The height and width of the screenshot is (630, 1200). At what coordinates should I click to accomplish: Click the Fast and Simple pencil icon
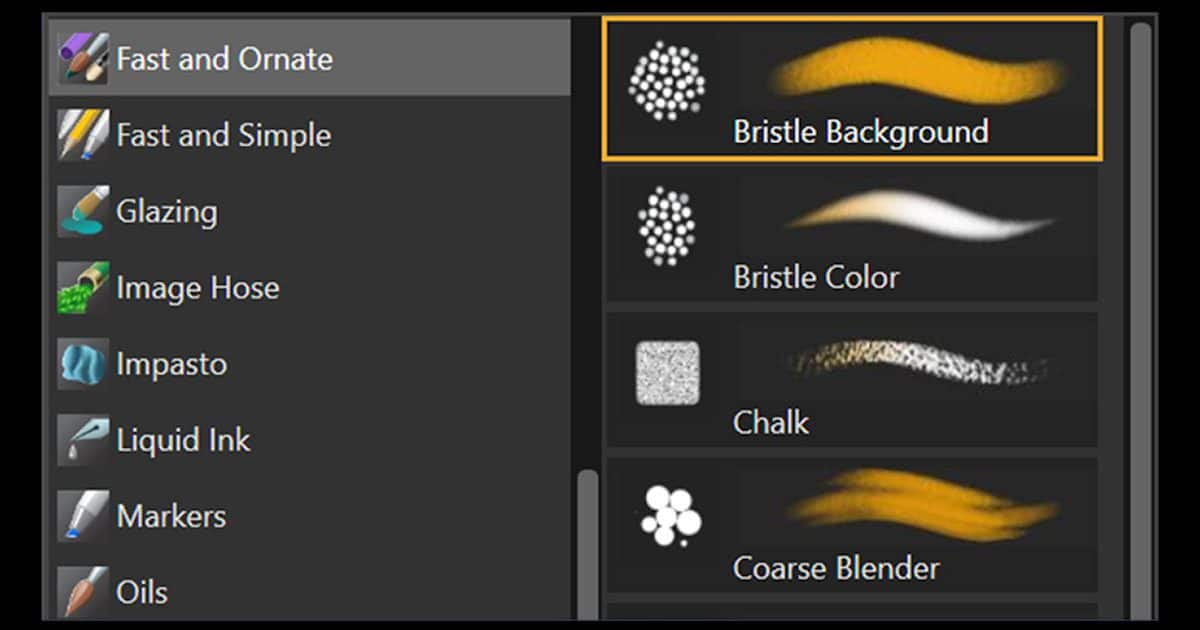(x=85, y=135)
